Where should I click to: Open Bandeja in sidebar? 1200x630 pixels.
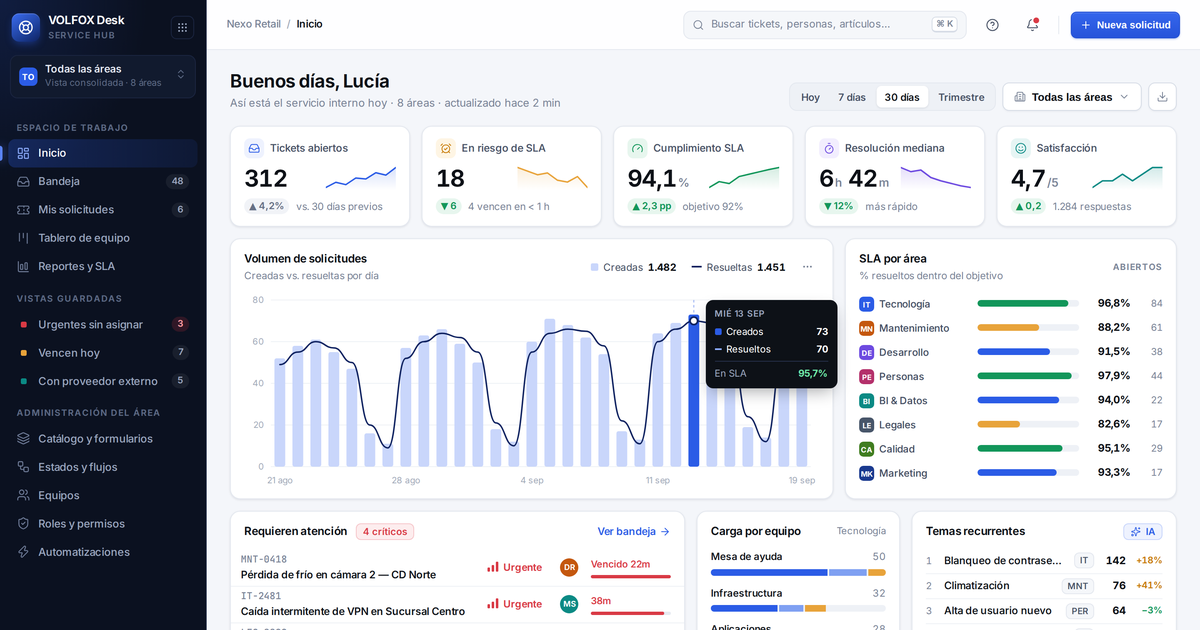pos(103,181)
